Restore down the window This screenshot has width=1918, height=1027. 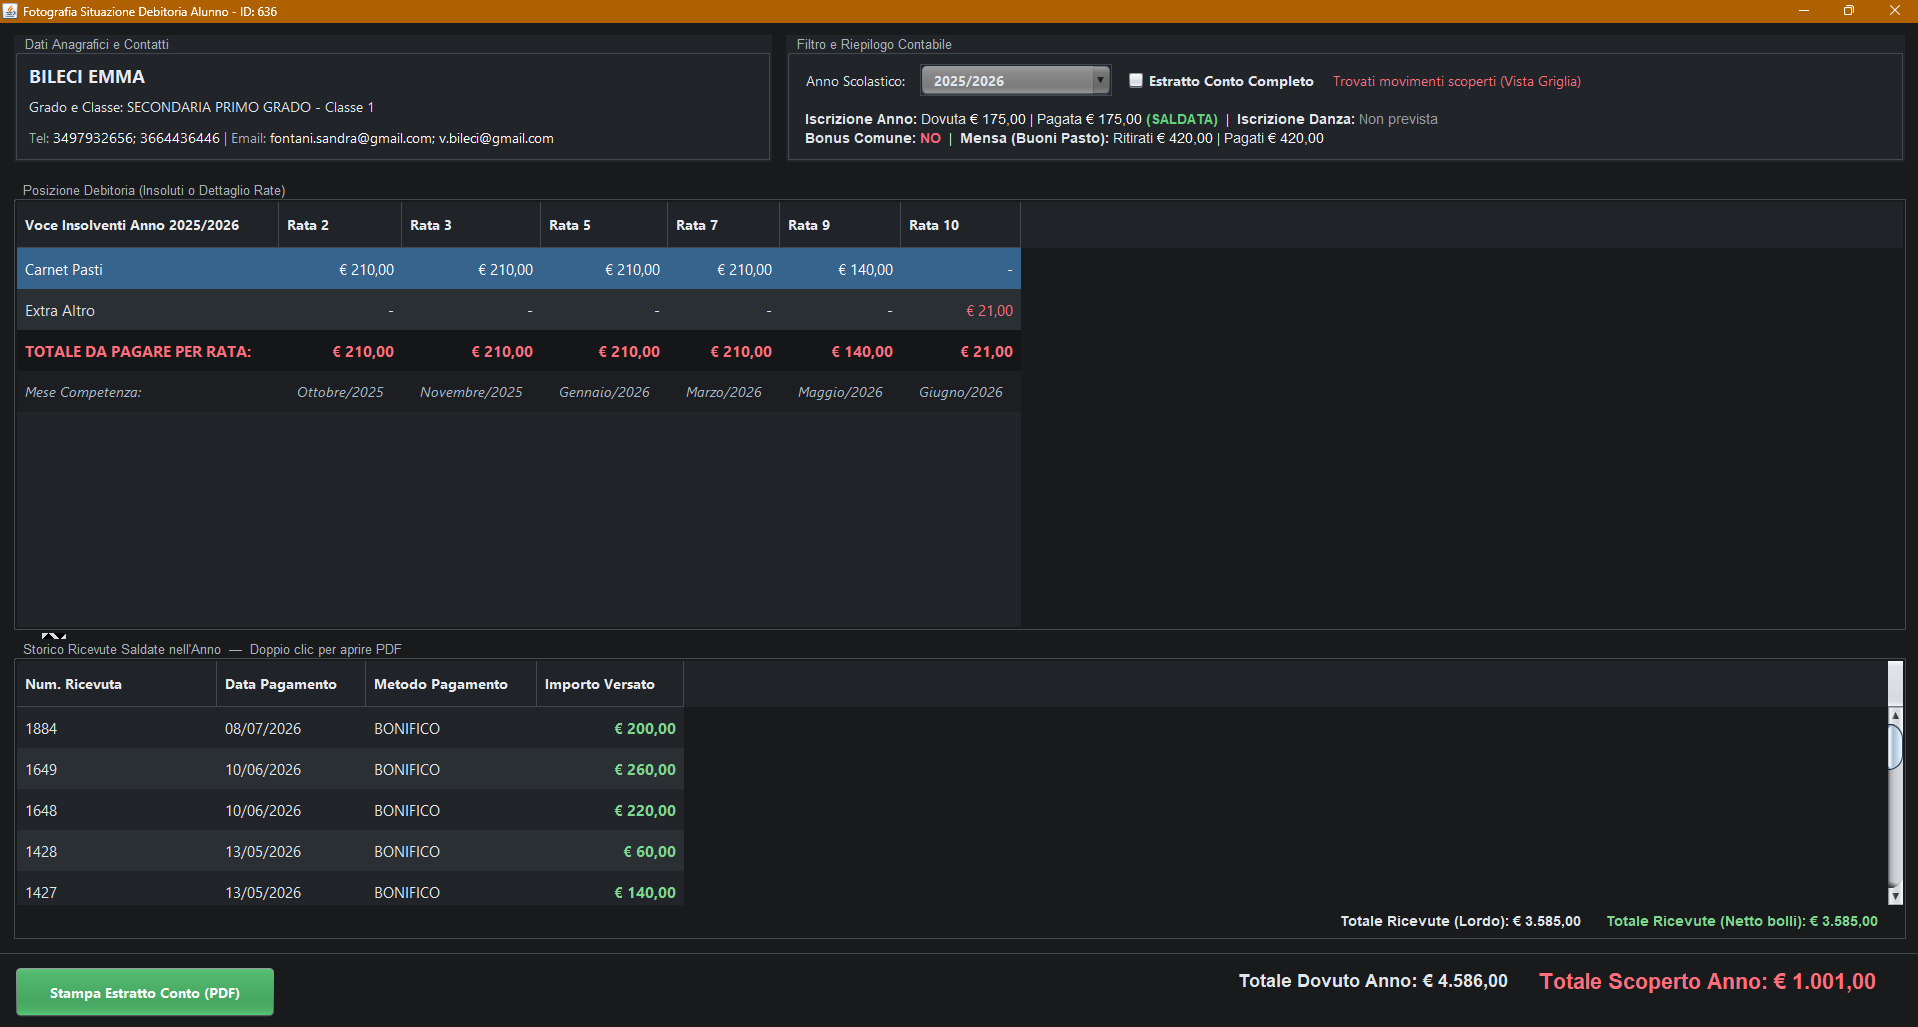(x=1849, y=11)
